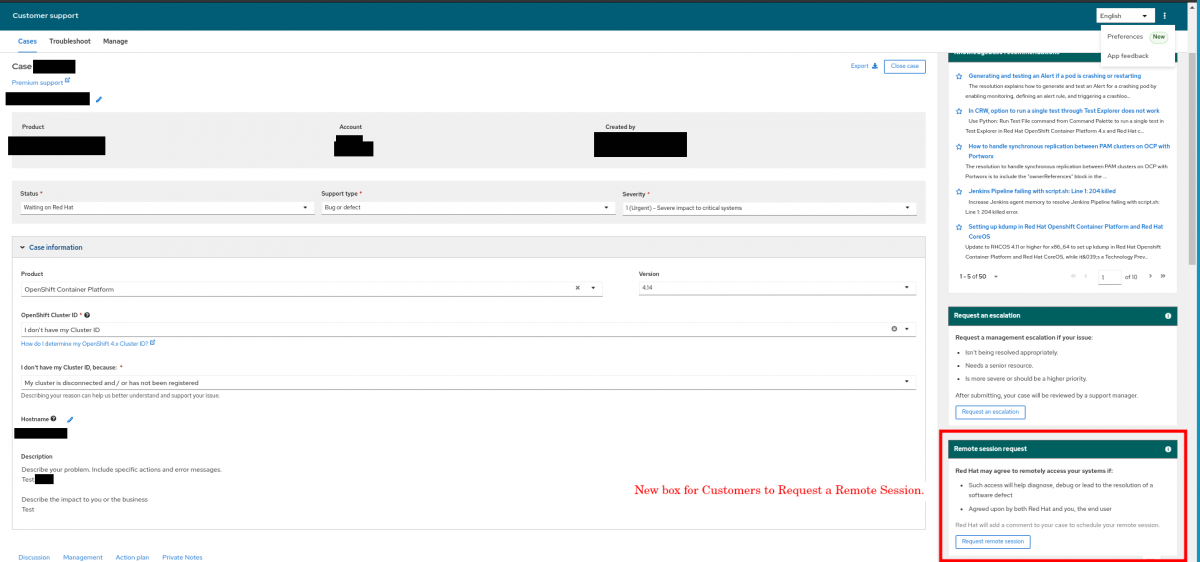Viewport: 1200px width, 562px height.
Task: Click info icon on Remote session request header
Action: coord(1168,449)
